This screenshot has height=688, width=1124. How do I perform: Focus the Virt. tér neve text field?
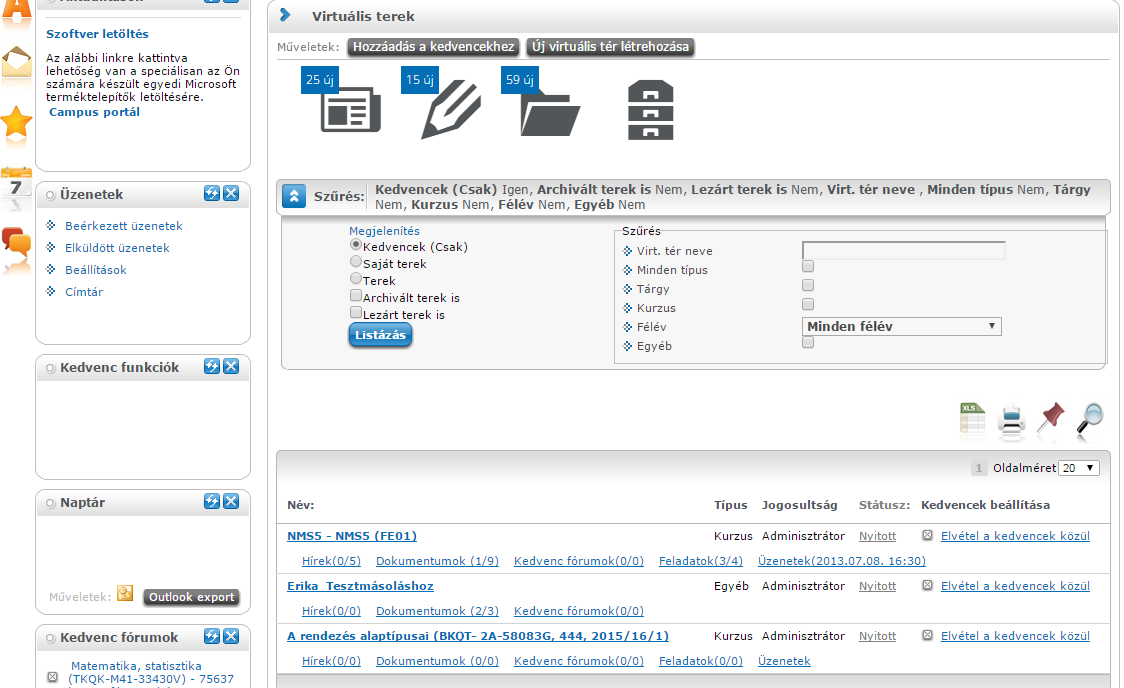pyautogui.click(x=903, y=250)
